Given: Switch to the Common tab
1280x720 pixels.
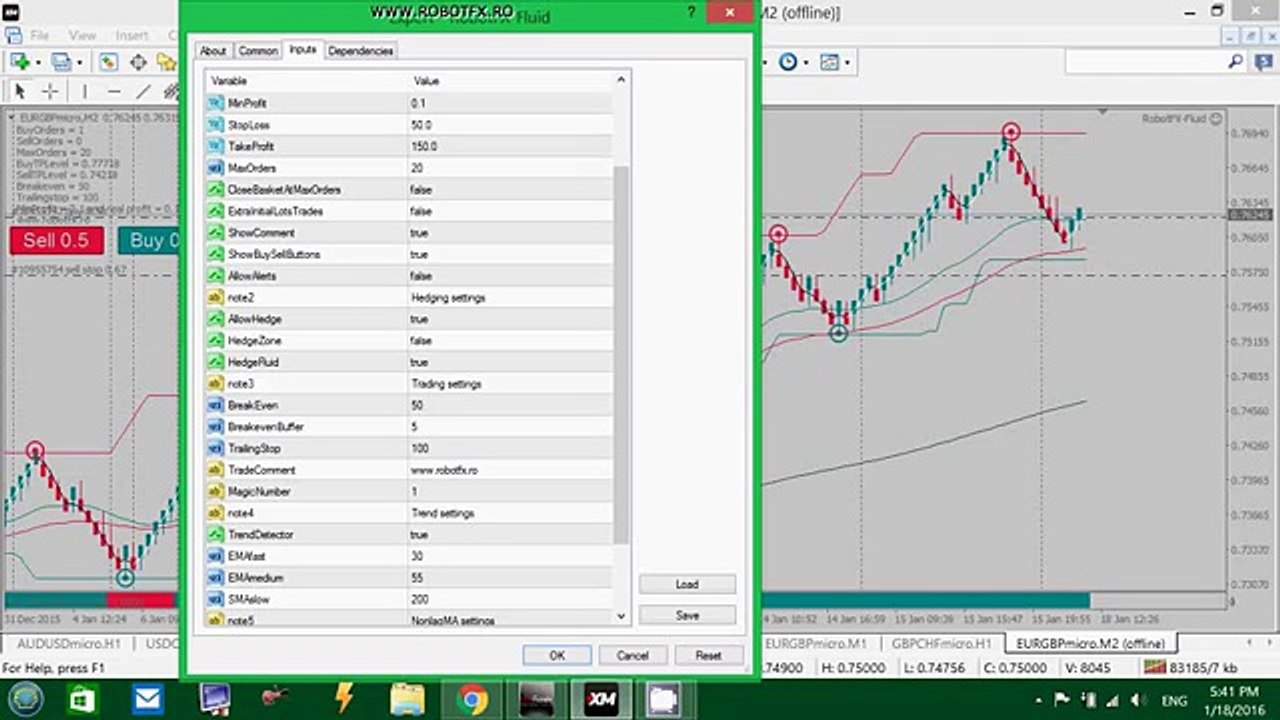Looking at the screenshot, I should (x=258, y=51).
